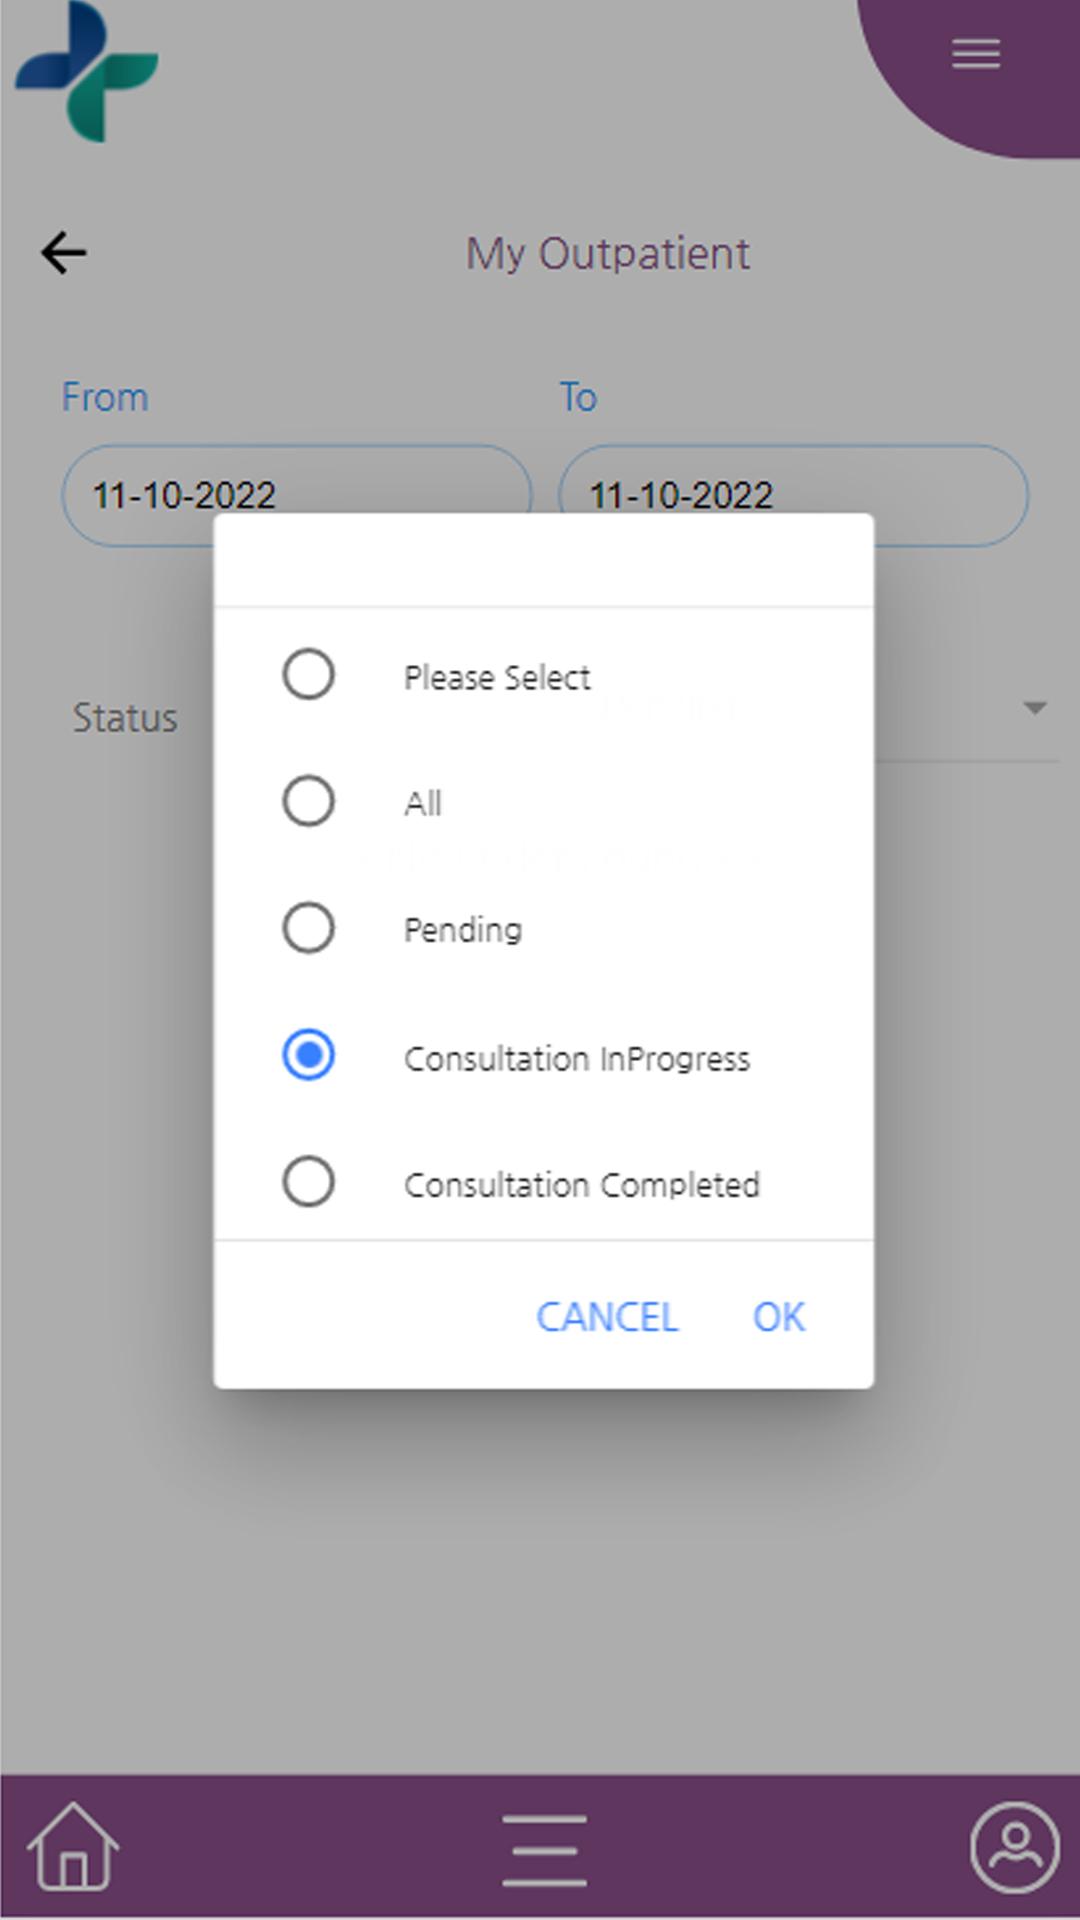Open the hamburger menu at top right
The height and width of the screenshot is (1920, 1080).
(x=975, y=54)
